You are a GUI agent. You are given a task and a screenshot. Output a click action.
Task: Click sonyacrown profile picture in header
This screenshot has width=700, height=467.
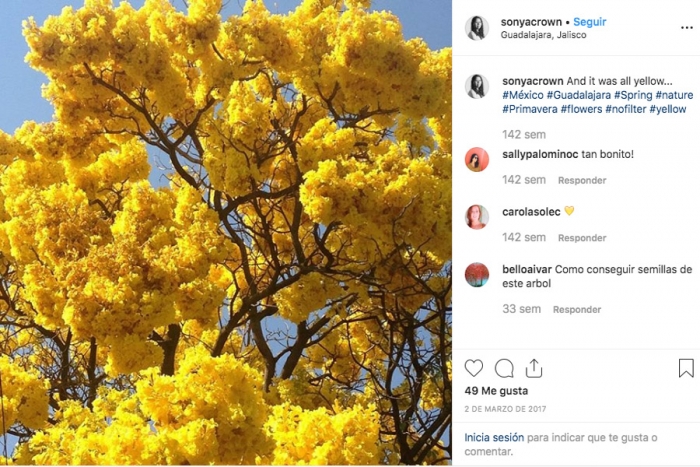point(477,28)
